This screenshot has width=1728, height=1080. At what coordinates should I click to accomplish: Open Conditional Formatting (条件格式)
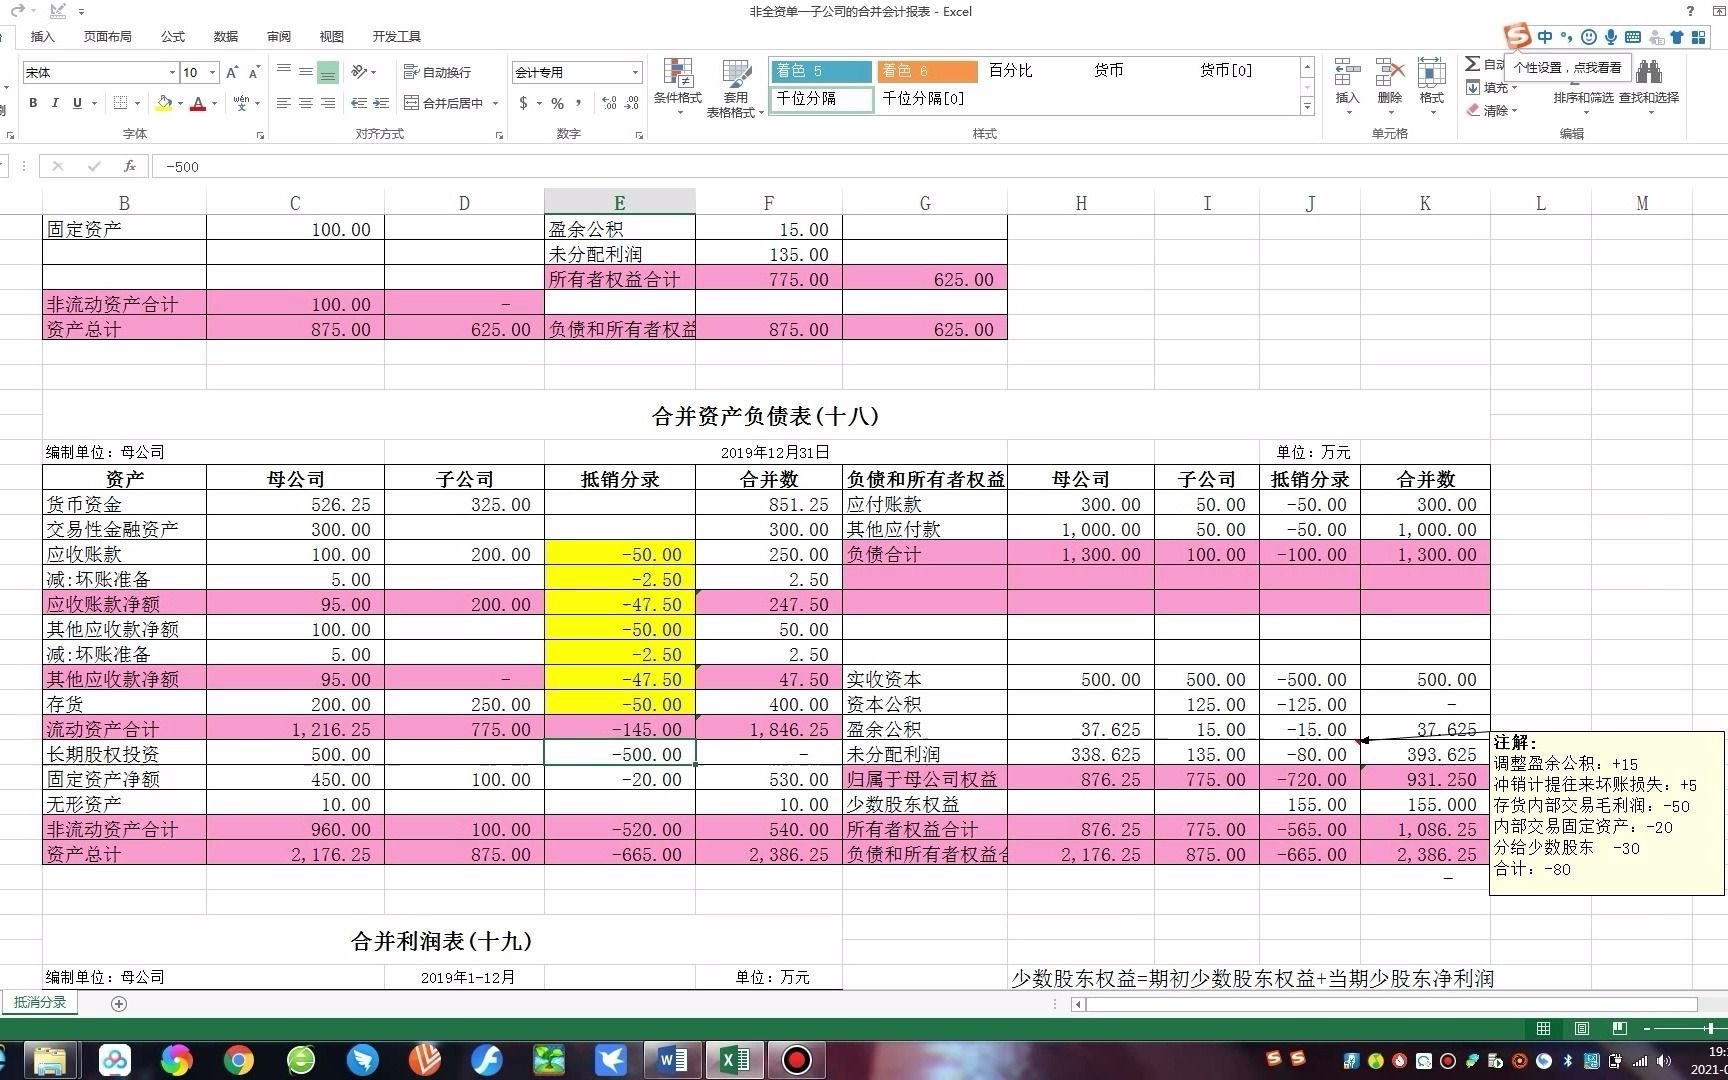(678, 87)
